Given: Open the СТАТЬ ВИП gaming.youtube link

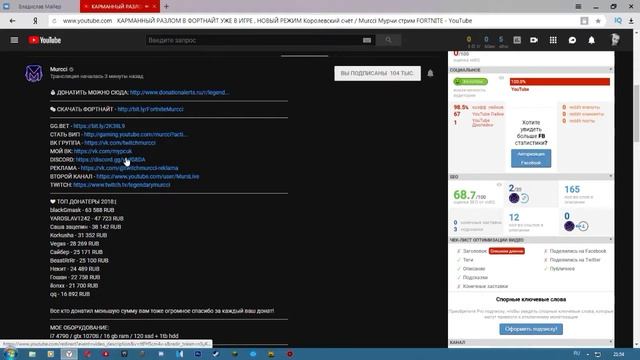Looking at the screenshot, I should click(x=136, y=134).
